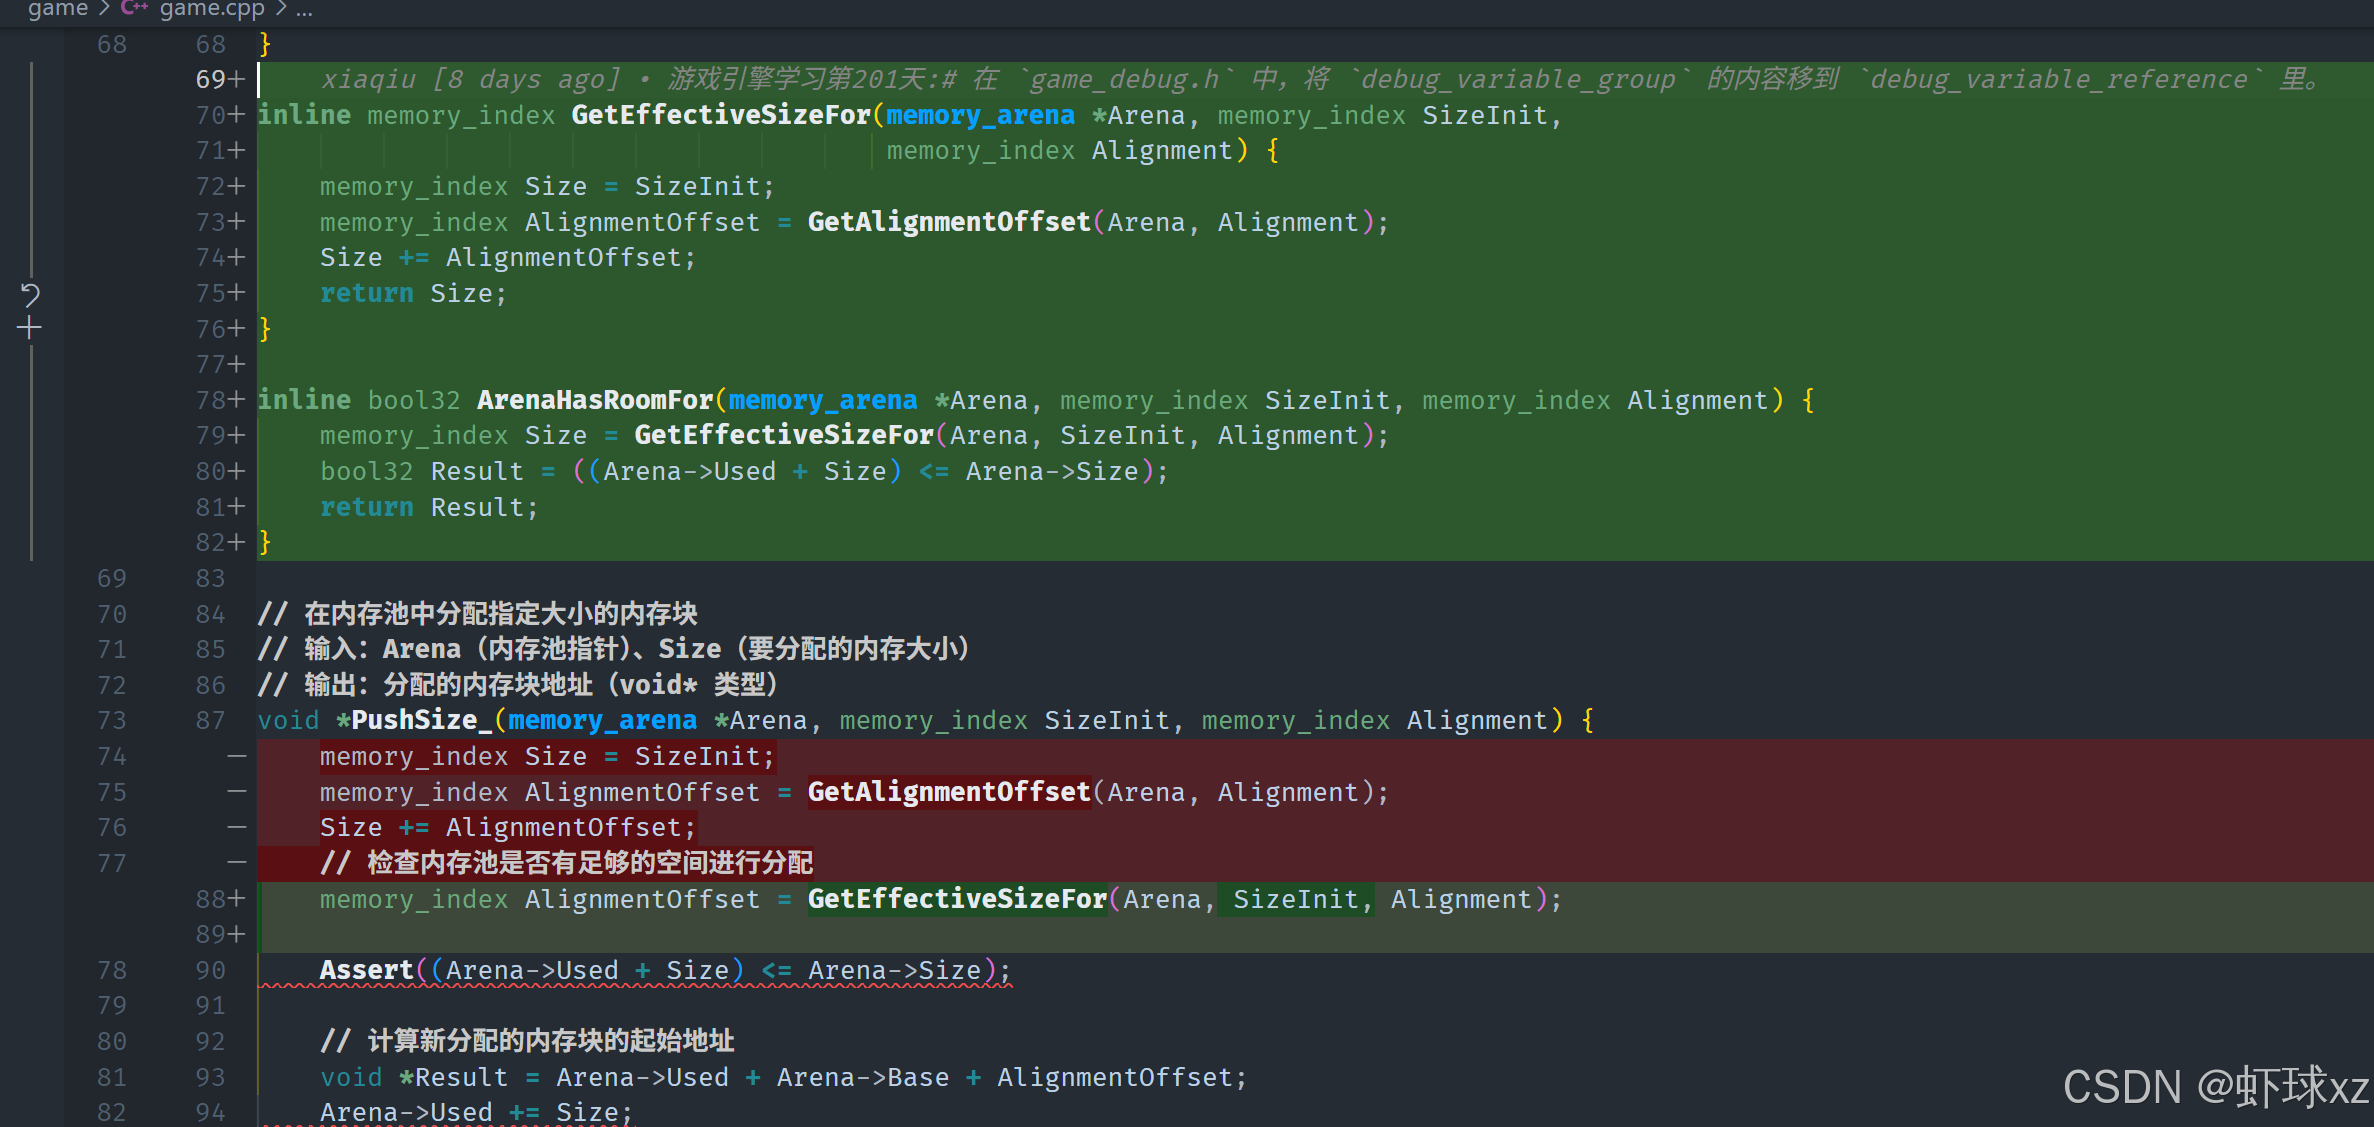Click the stage change plus icon
The width and height of the screenshot is (2374, 1127).
[30, 328]
